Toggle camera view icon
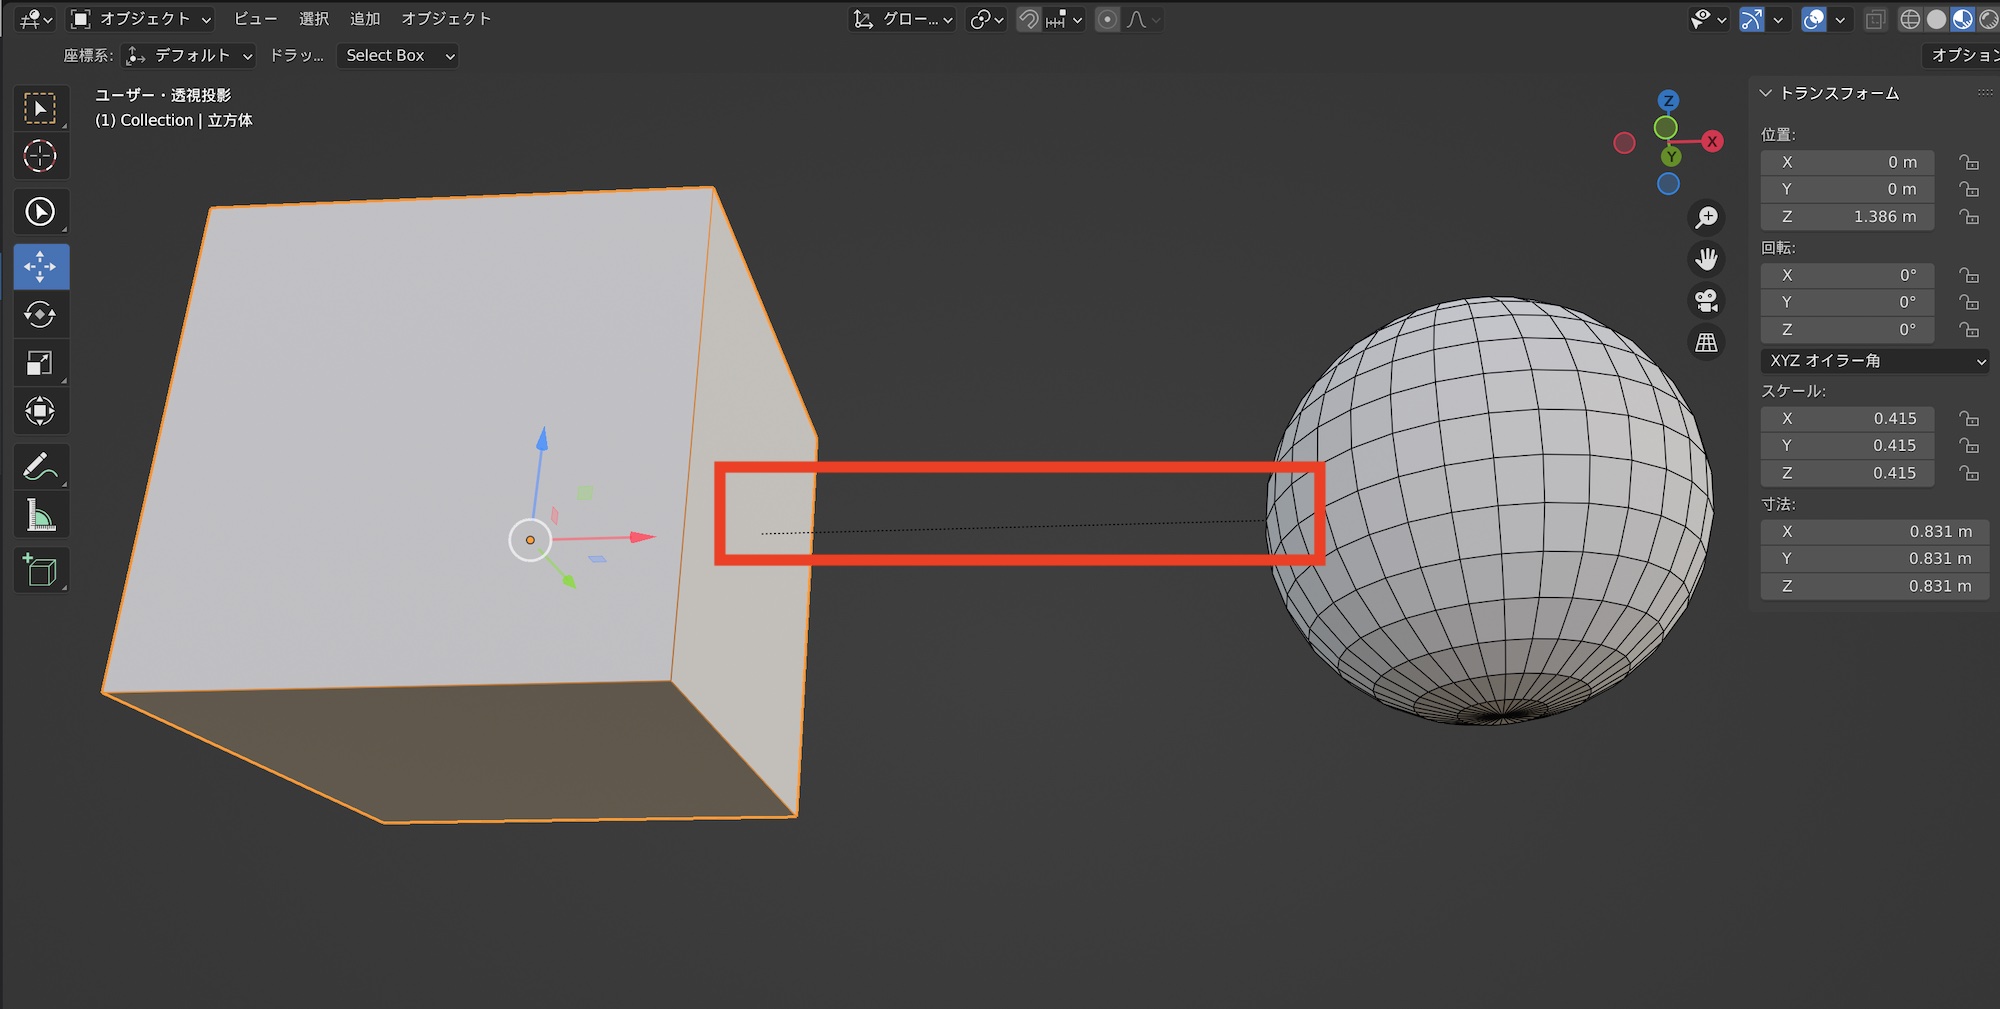2000x1009 pixels. [1706, 300]
